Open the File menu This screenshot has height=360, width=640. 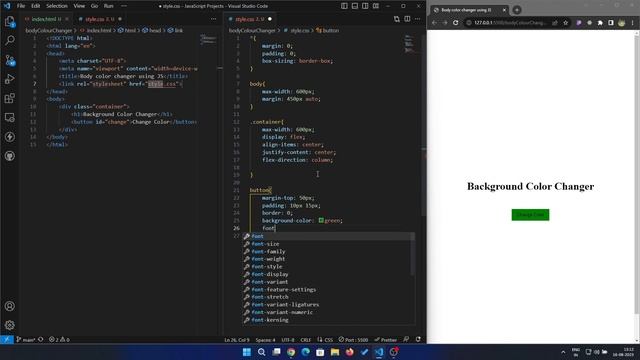(x=21, y=6)
